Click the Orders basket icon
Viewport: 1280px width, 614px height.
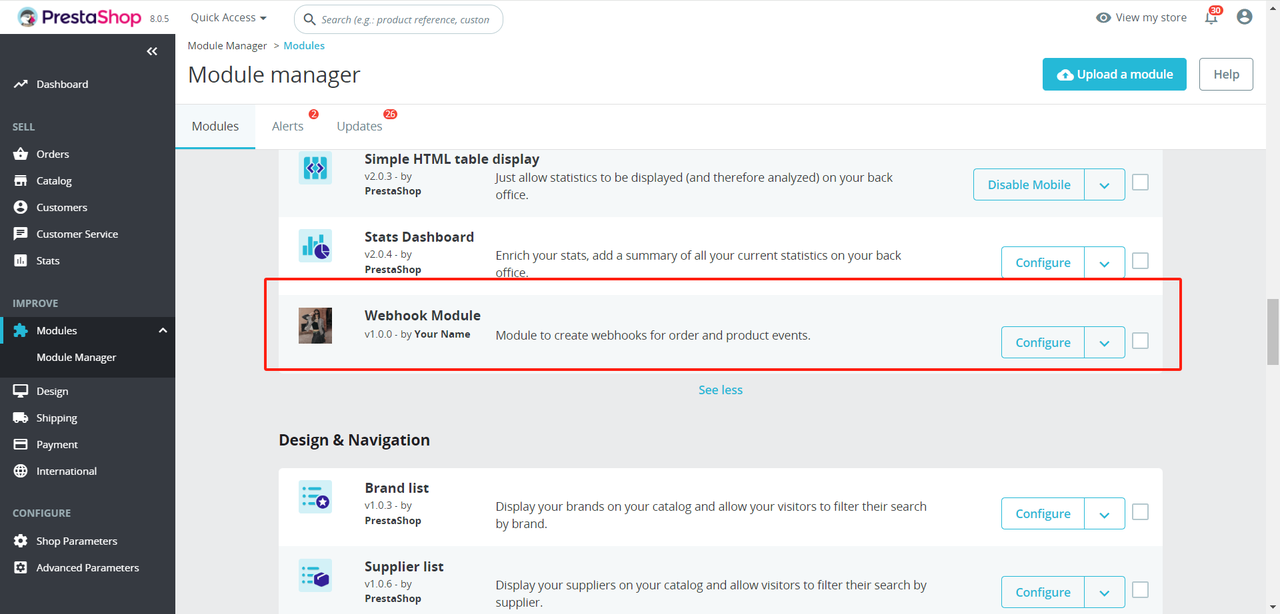click(x=20, y=154)
